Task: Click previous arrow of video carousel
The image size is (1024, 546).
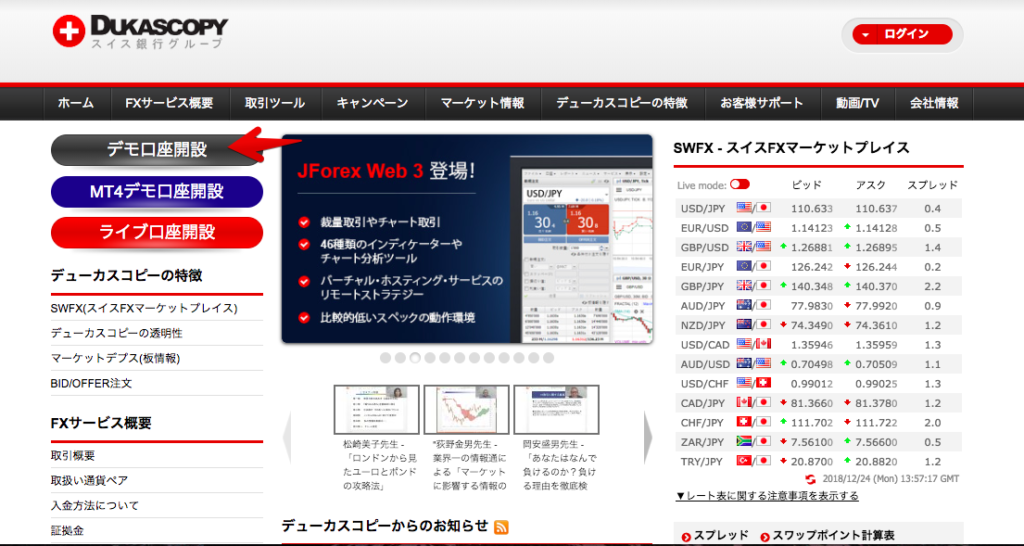Action: (287, 438)
